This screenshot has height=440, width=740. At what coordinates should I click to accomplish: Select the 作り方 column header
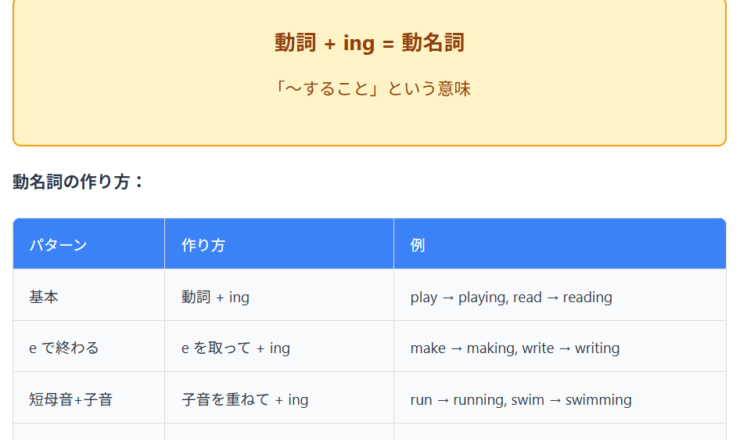click(203, 245)
